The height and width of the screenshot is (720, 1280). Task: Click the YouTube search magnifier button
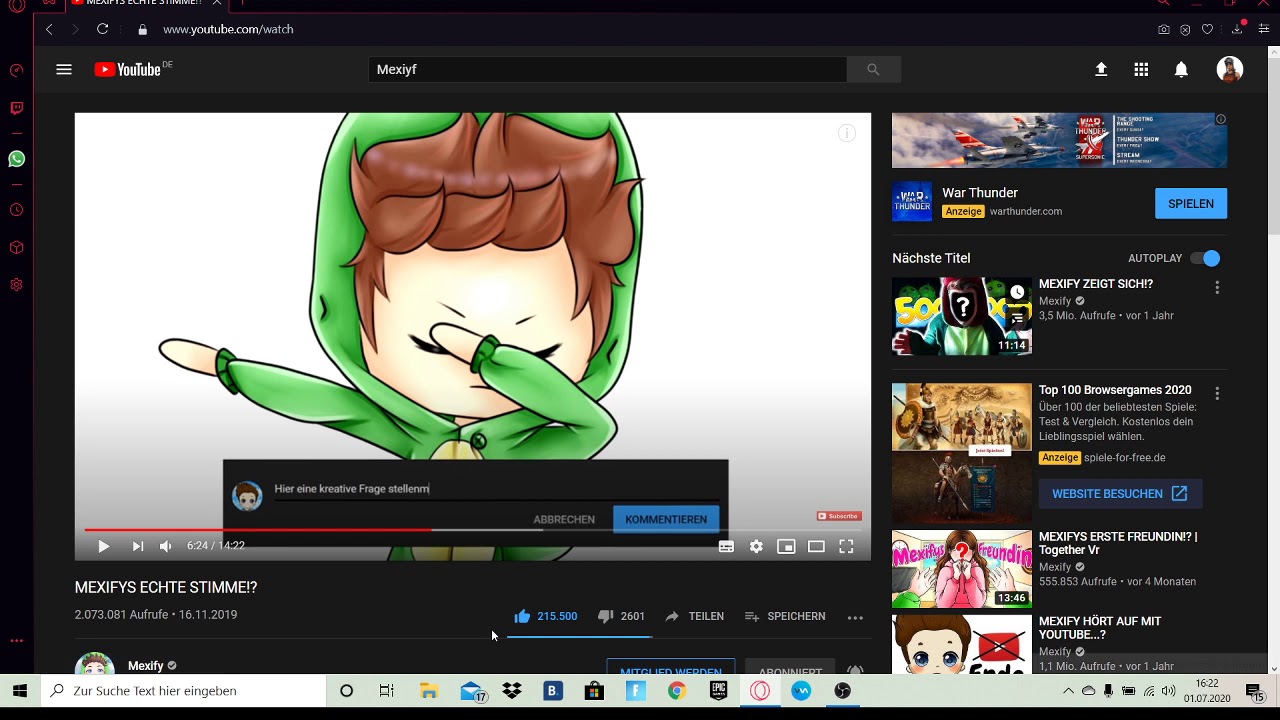pyautogui.click(x=873, y=69)
